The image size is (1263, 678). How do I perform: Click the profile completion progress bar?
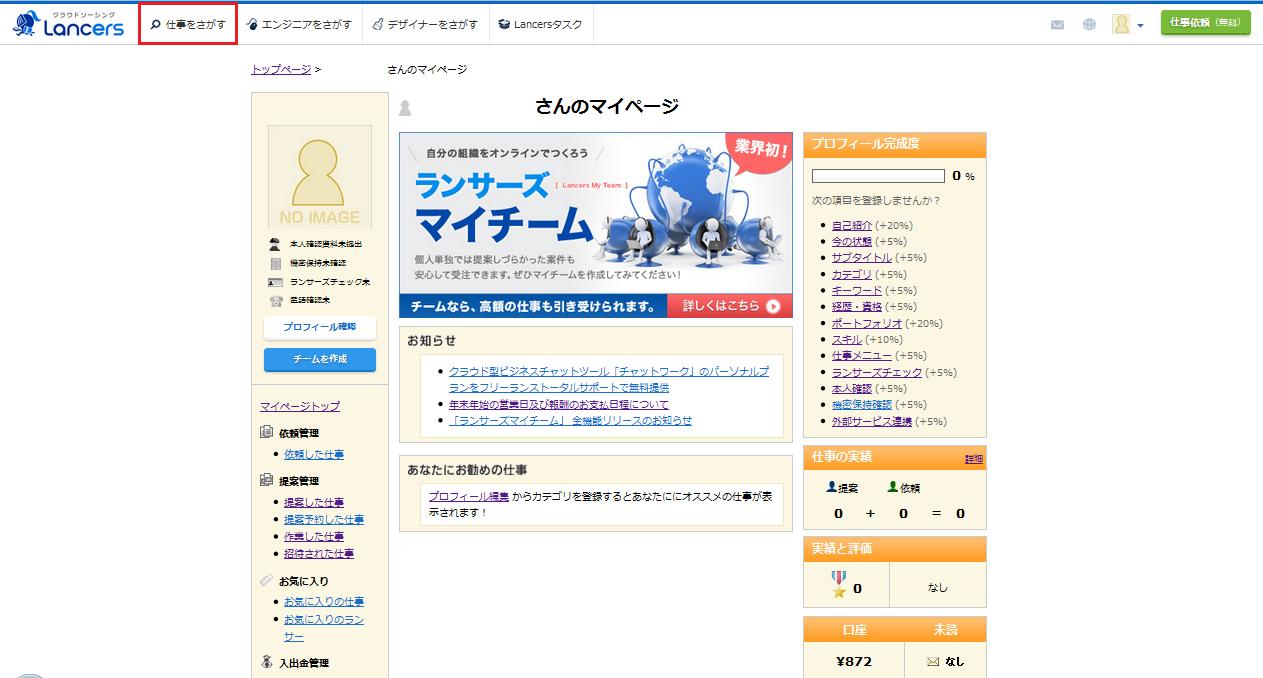878,176
